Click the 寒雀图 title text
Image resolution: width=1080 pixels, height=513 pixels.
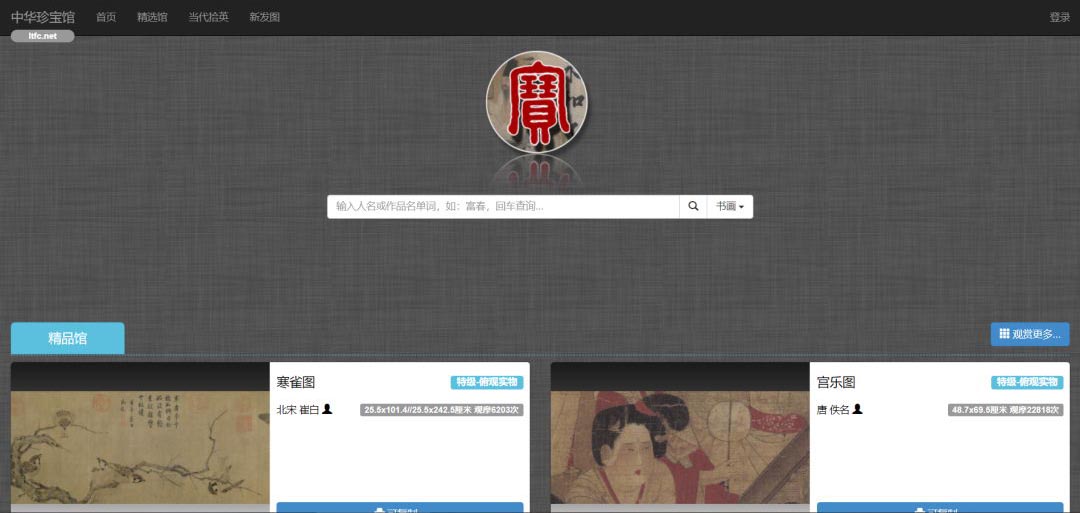295,382
